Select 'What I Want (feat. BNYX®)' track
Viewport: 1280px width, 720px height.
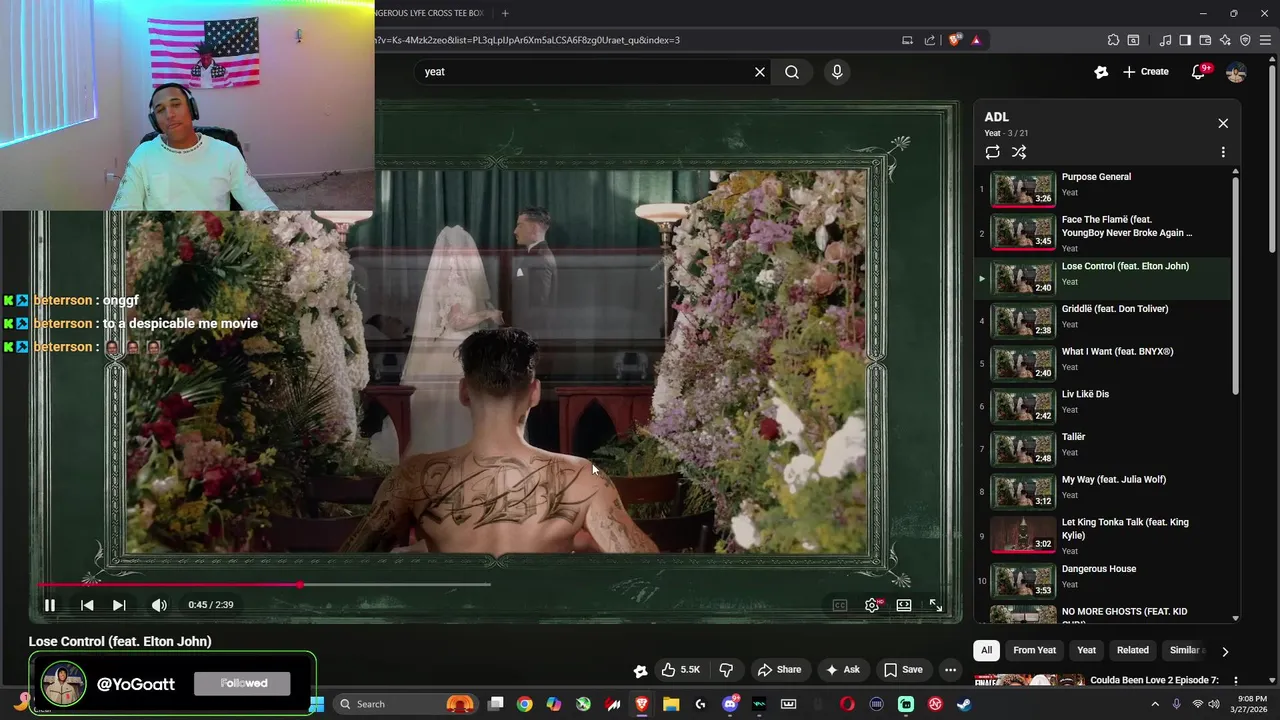(1103, 363)
